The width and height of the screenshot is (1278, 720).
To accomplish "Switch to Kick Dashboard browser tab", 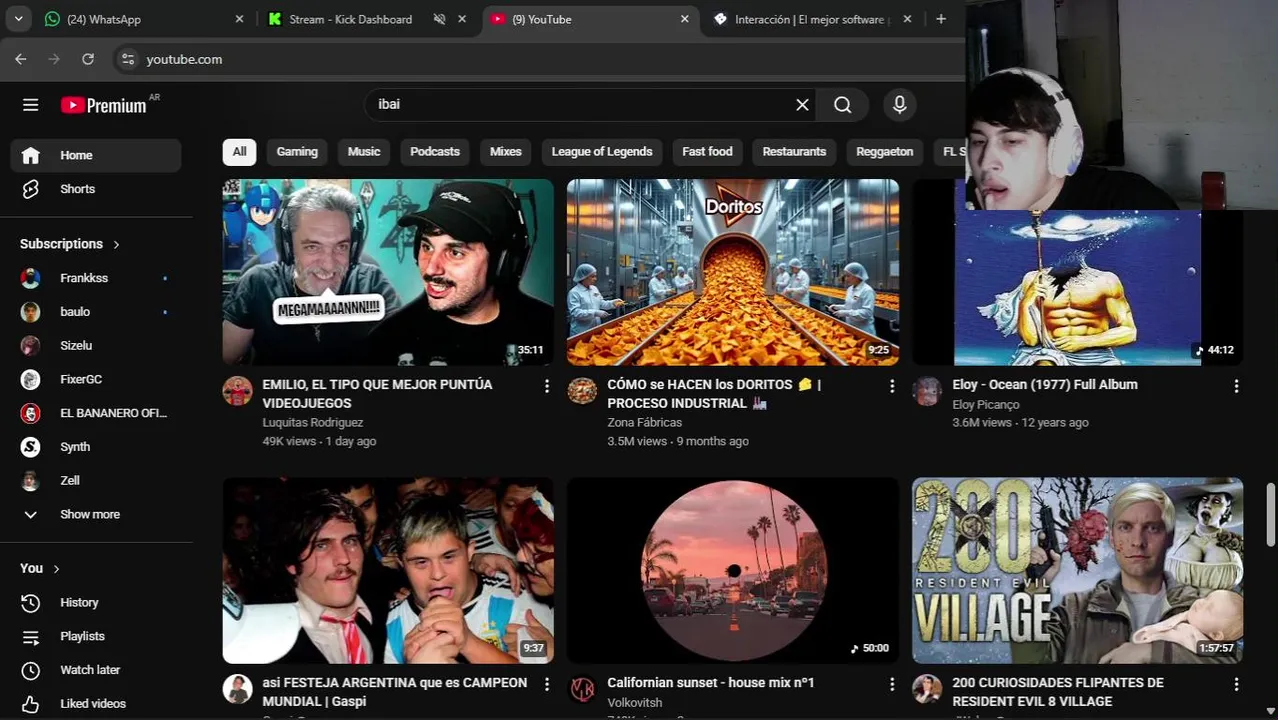I will [350, 19].
